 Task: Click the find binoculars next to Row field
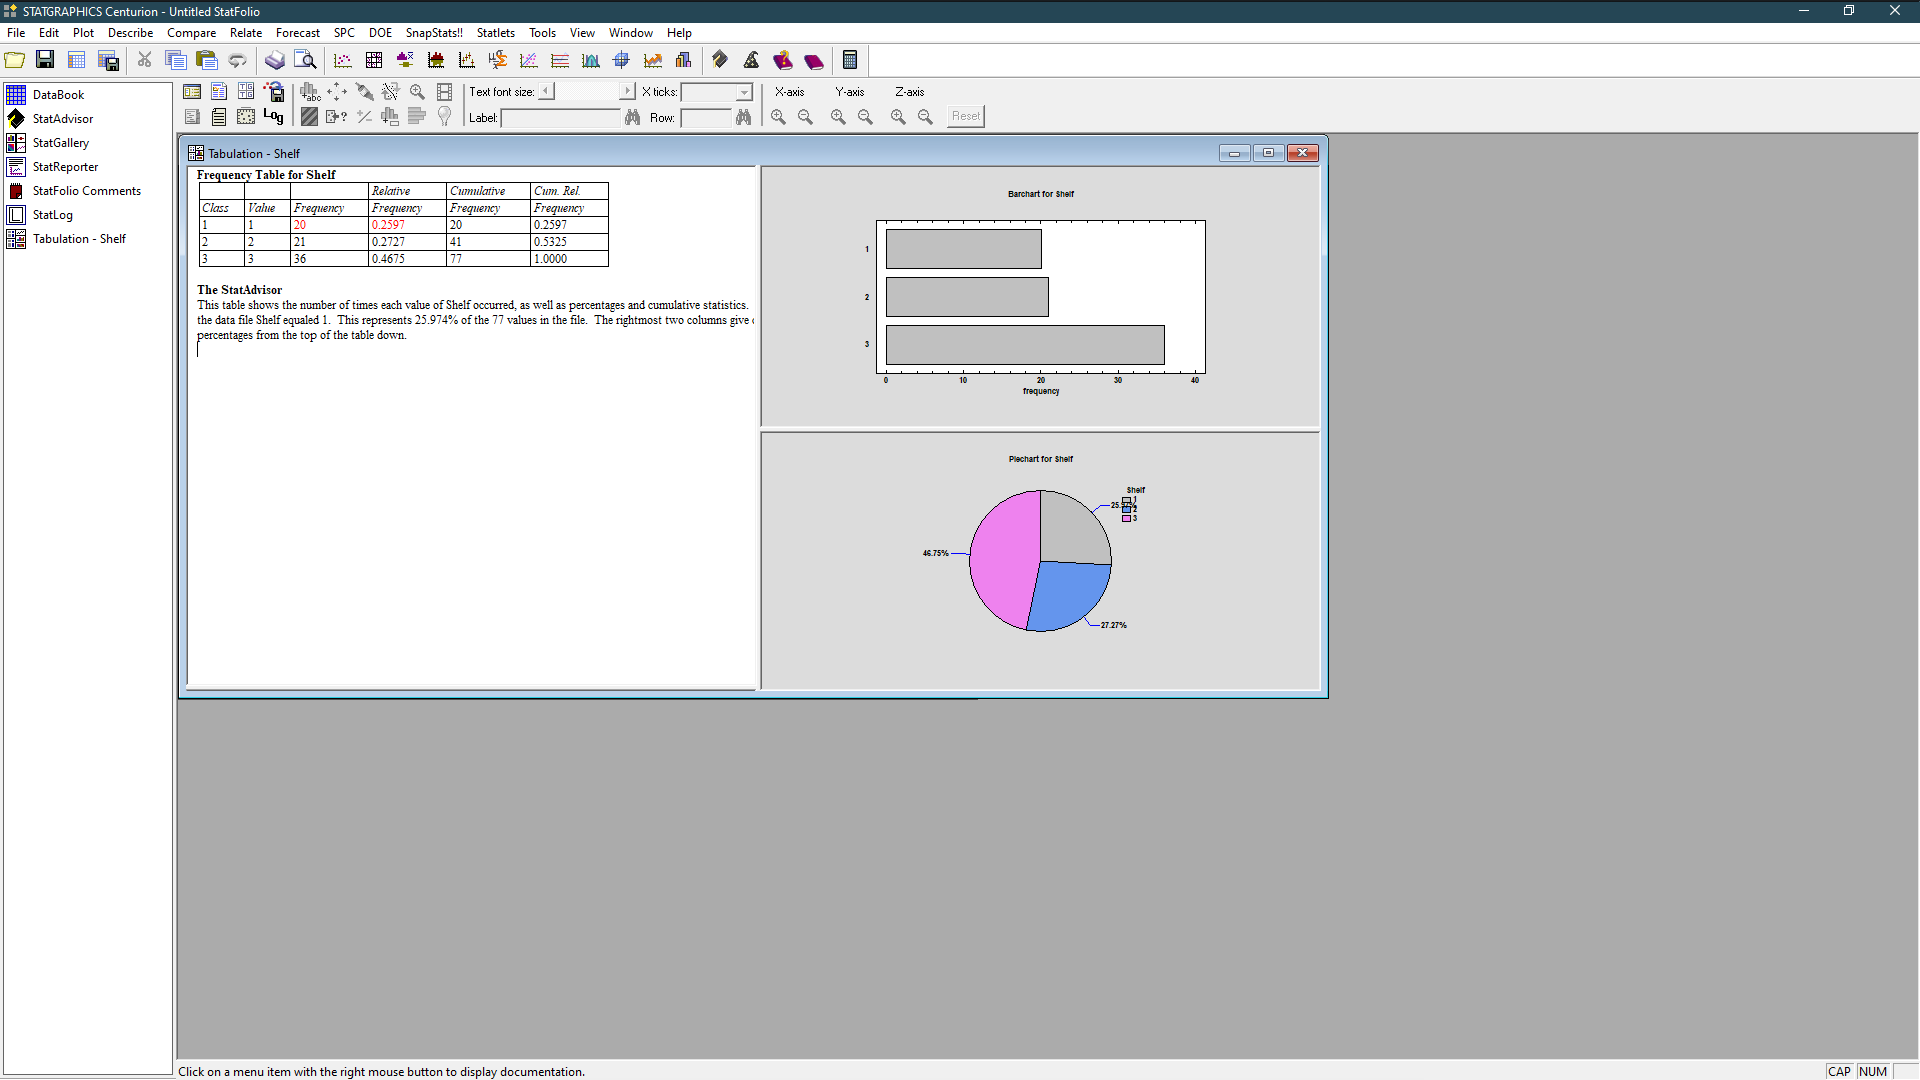tap(744, 117)
